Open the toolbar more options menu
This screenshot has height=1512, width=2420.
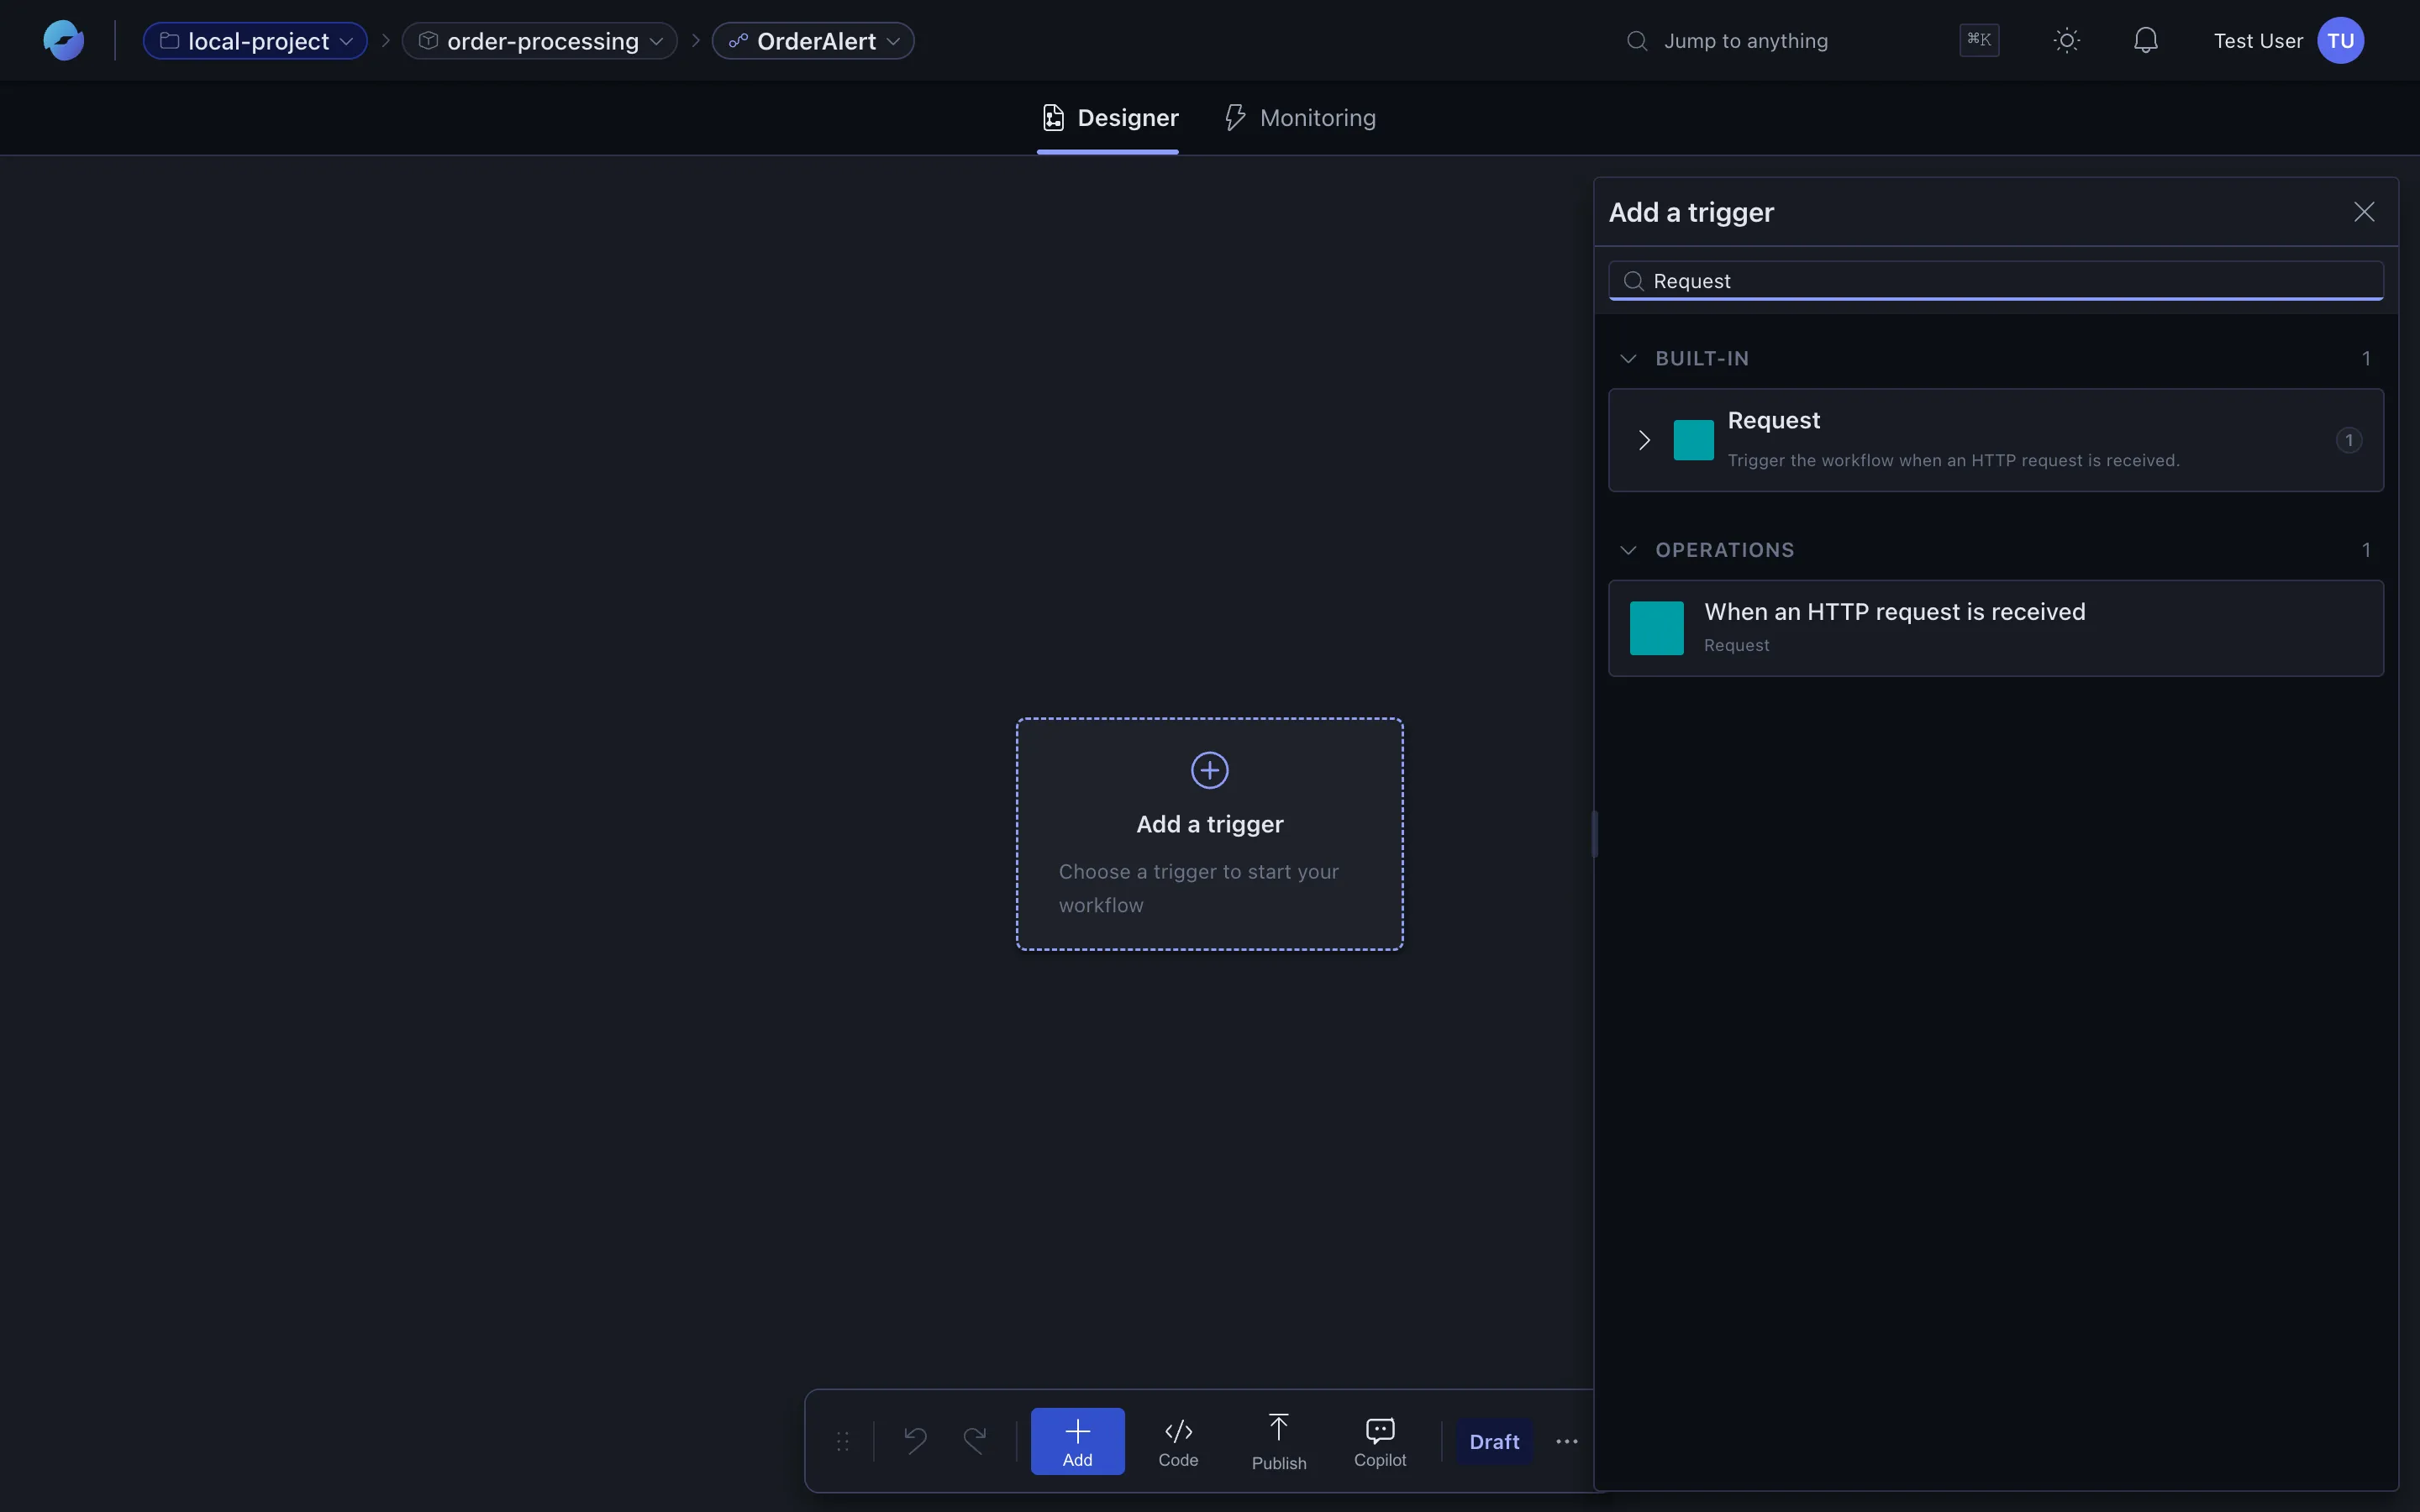pos(1567,1441)
